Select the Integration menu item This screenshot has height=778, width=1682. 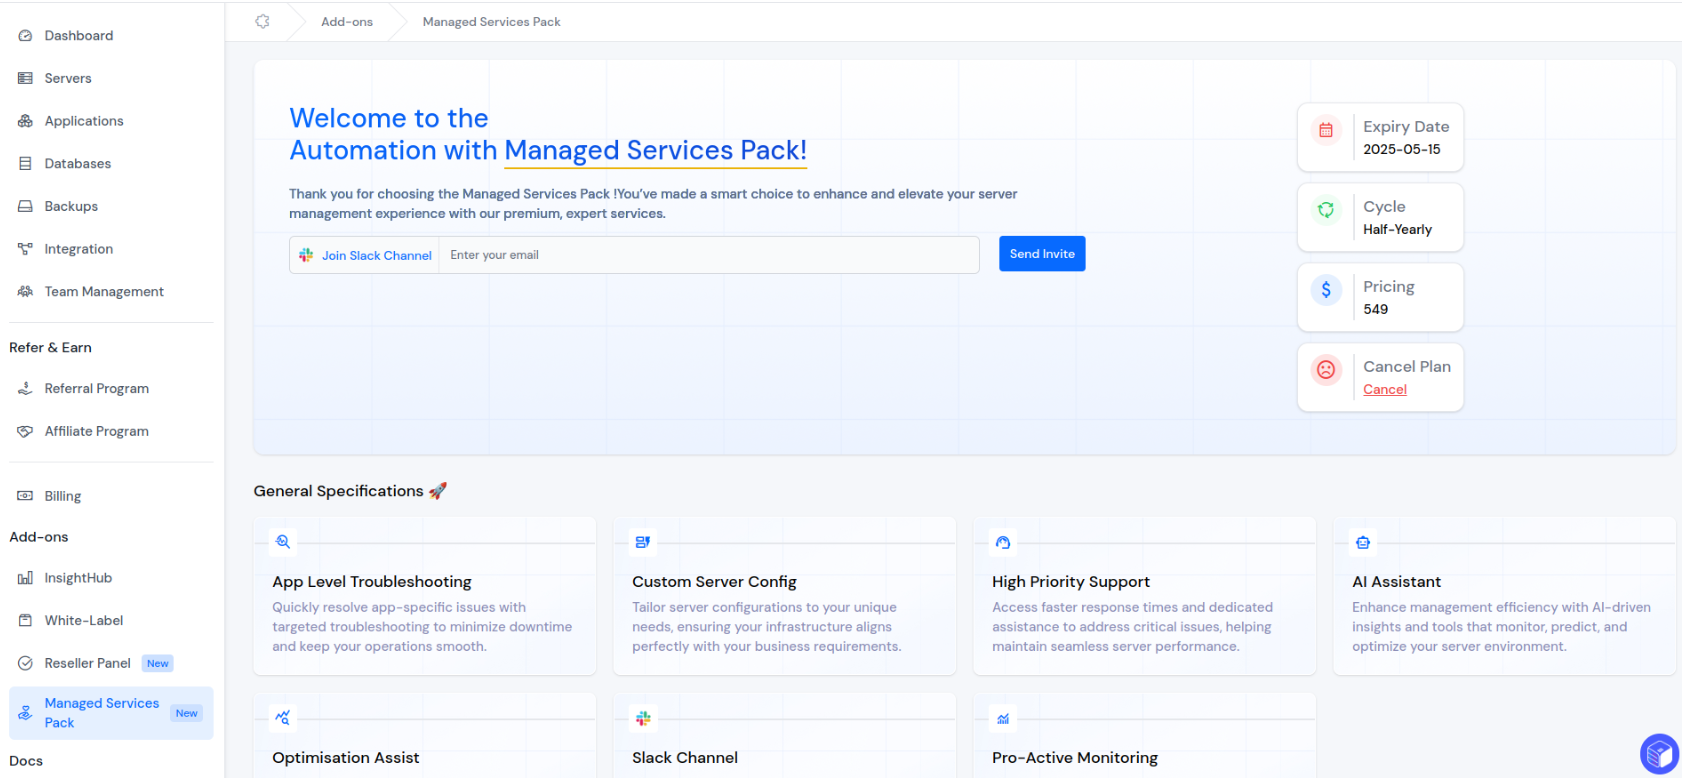(111, 249)
